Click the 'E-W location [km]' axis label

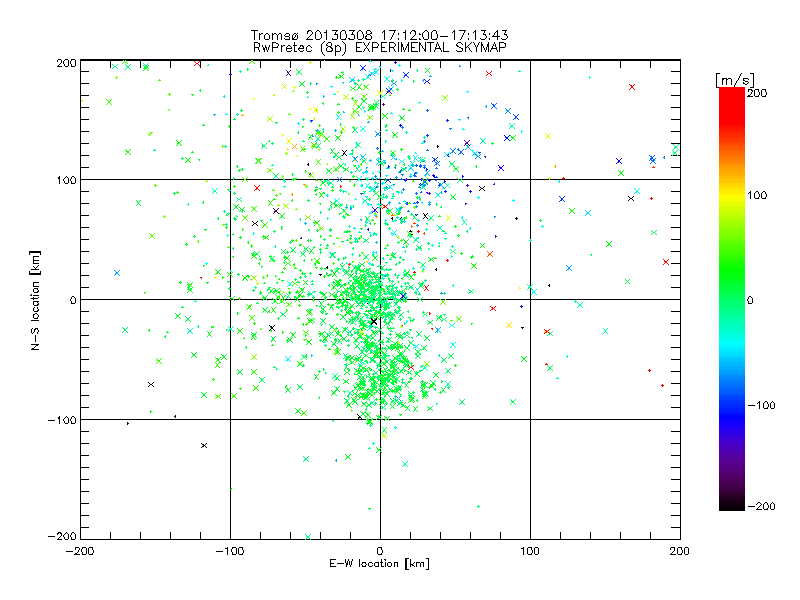(380, 564)
